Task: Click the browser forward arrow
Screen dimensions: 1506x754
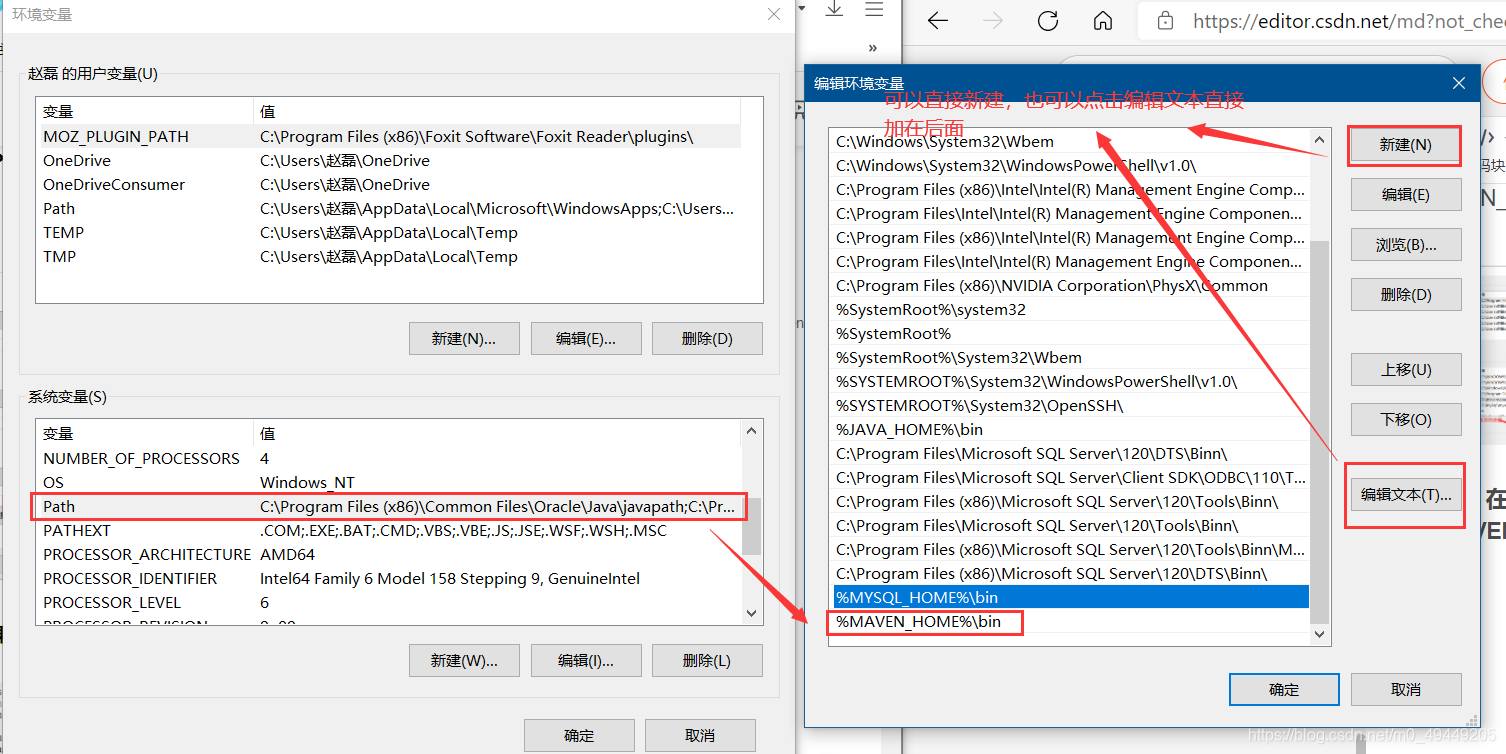Action: click(992, 21)
